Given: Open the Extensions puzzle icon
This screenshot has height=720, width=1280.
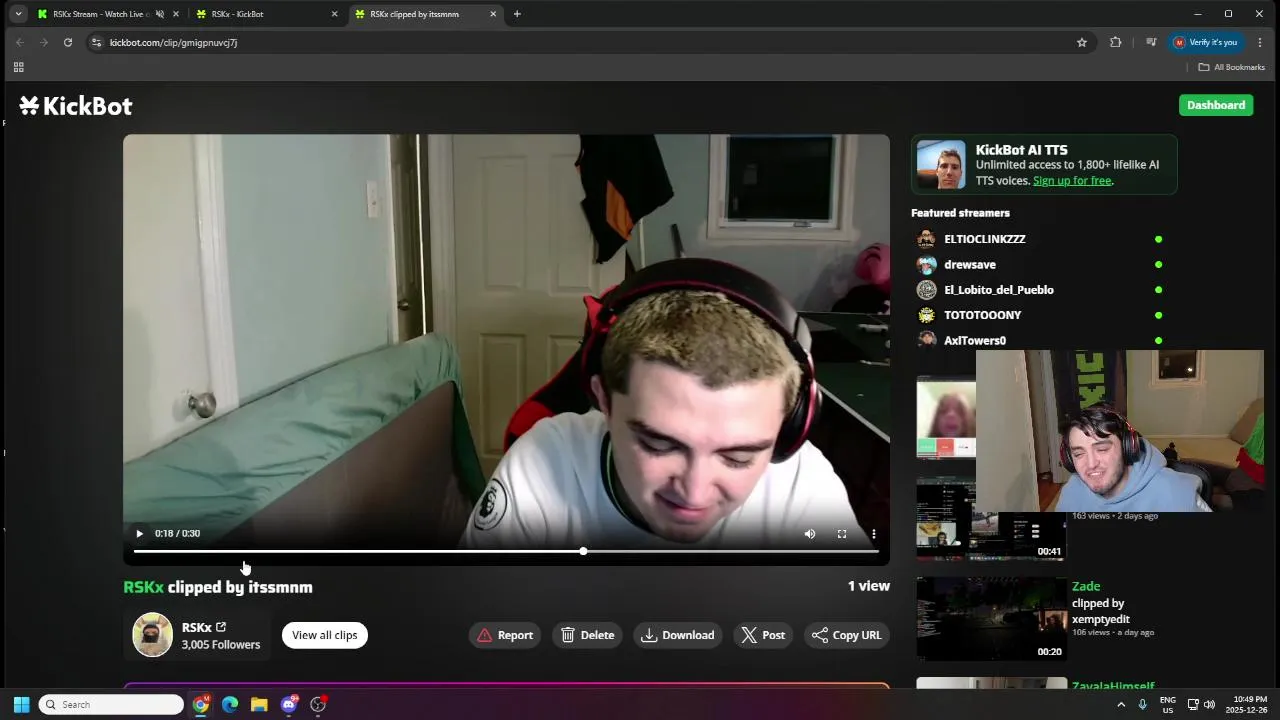Looking at the screenshot, I should [x=1116, y=42].
